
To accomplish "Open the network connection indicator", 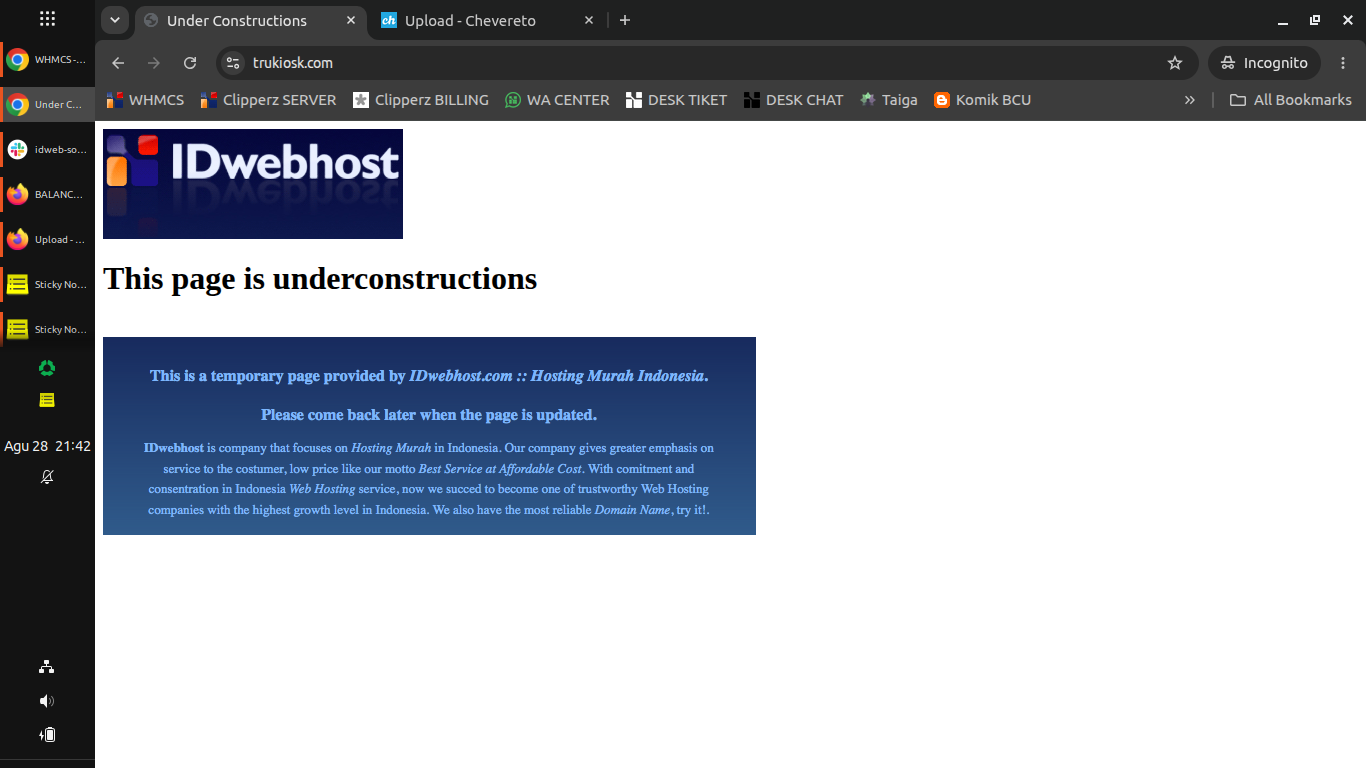I will pos(47,667).
